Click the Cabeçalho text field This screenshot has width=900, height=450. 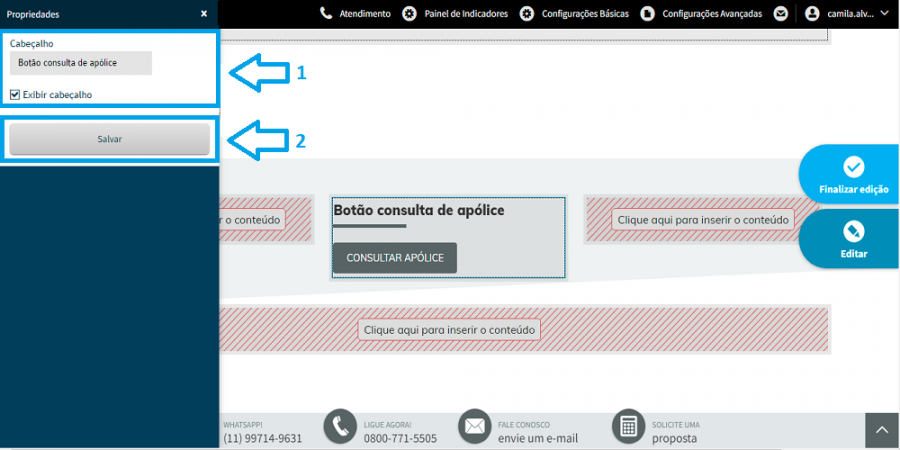81,63
